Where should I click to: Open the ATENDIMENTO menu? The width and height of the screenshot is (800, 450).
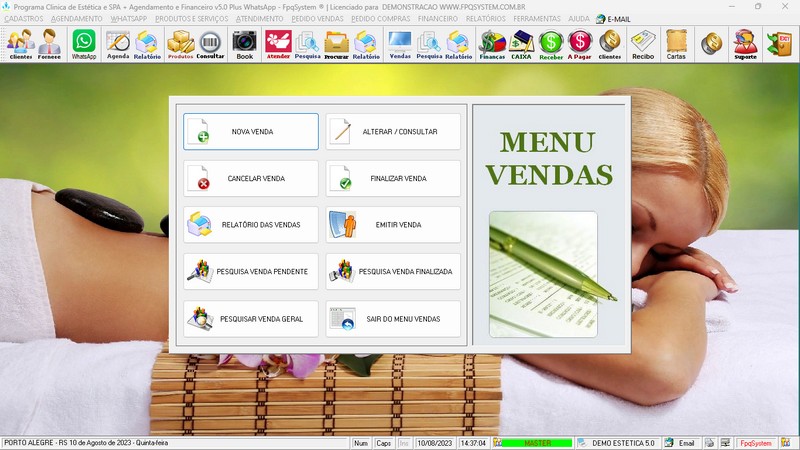259,19
